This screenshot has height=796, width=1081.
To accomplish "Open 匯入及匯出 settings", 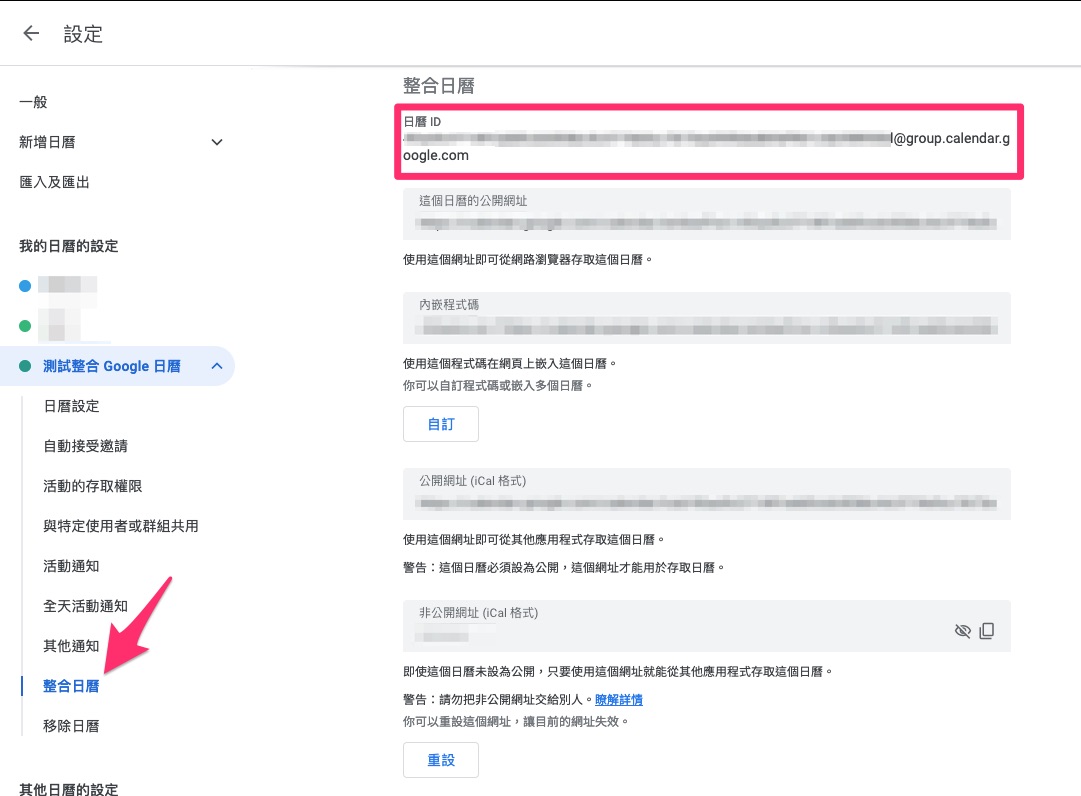I will pyautogui.click(x=54, y=182).
